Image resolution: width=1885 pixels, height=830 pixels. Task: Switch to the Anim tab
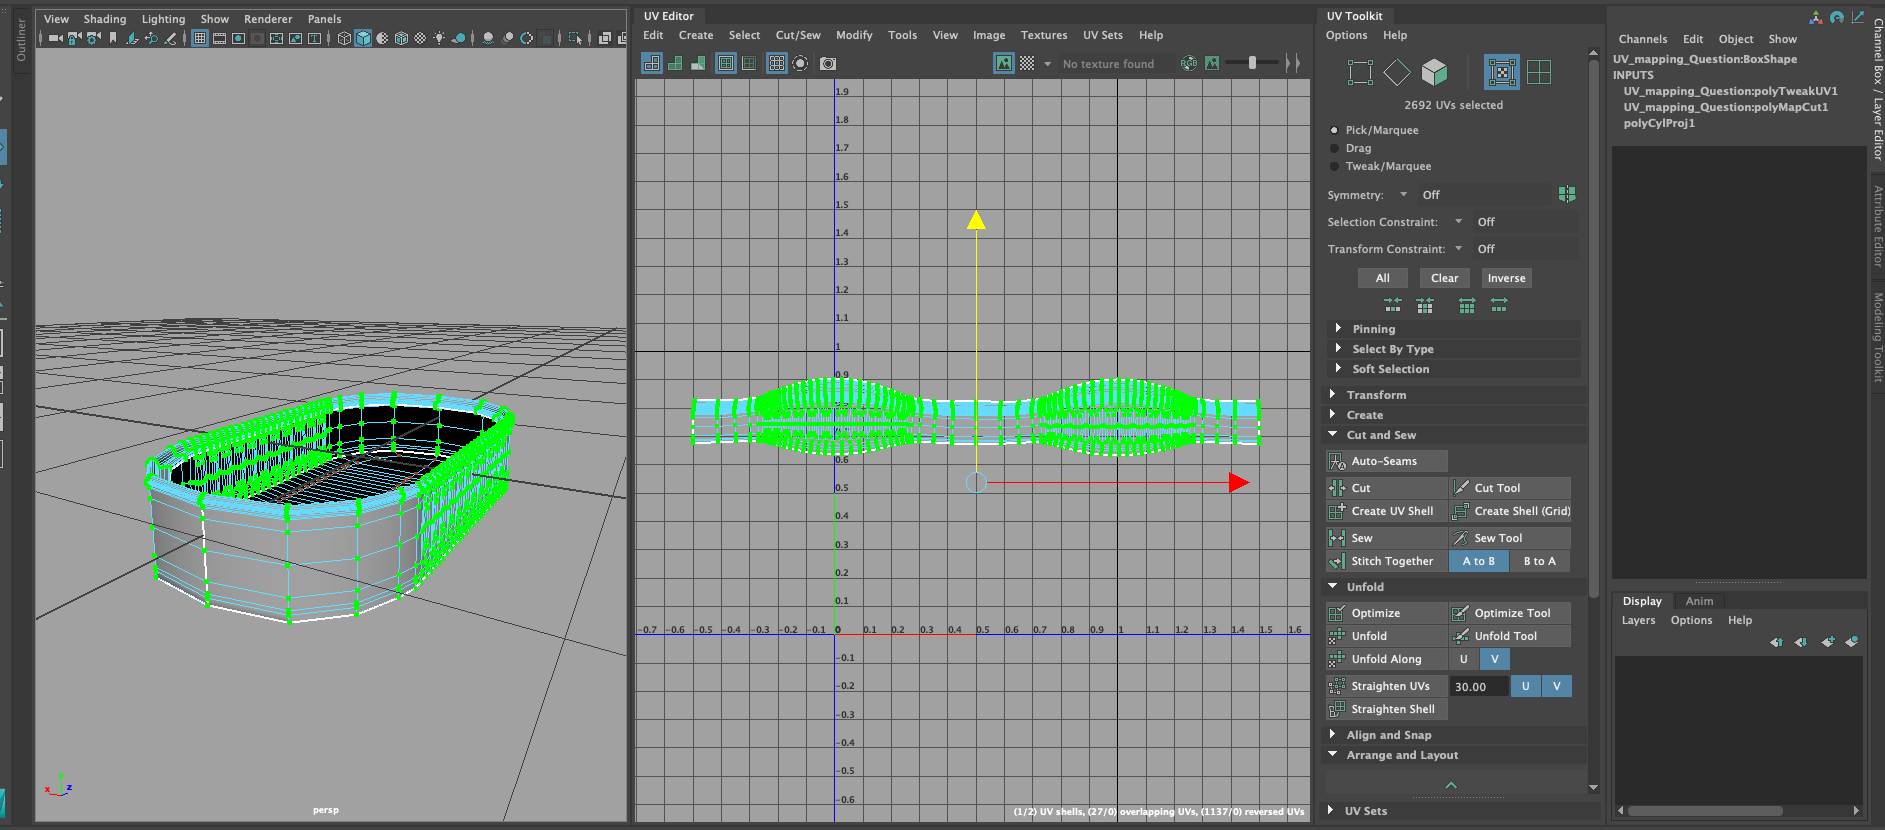click(1699, 601)
